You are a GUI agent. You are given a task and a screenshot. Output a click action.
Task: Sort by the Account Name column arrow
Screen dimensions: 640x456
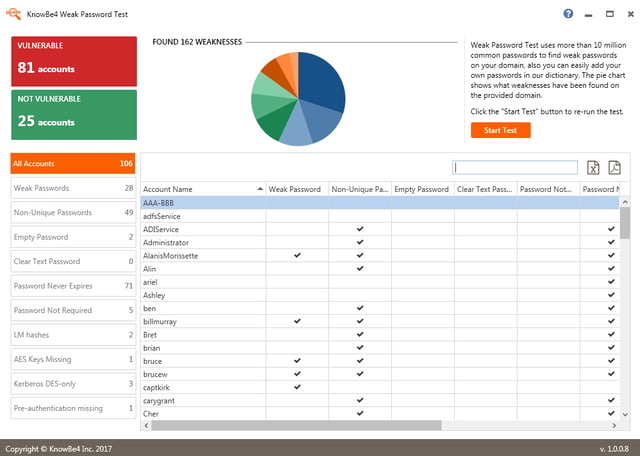pos(260,189)
